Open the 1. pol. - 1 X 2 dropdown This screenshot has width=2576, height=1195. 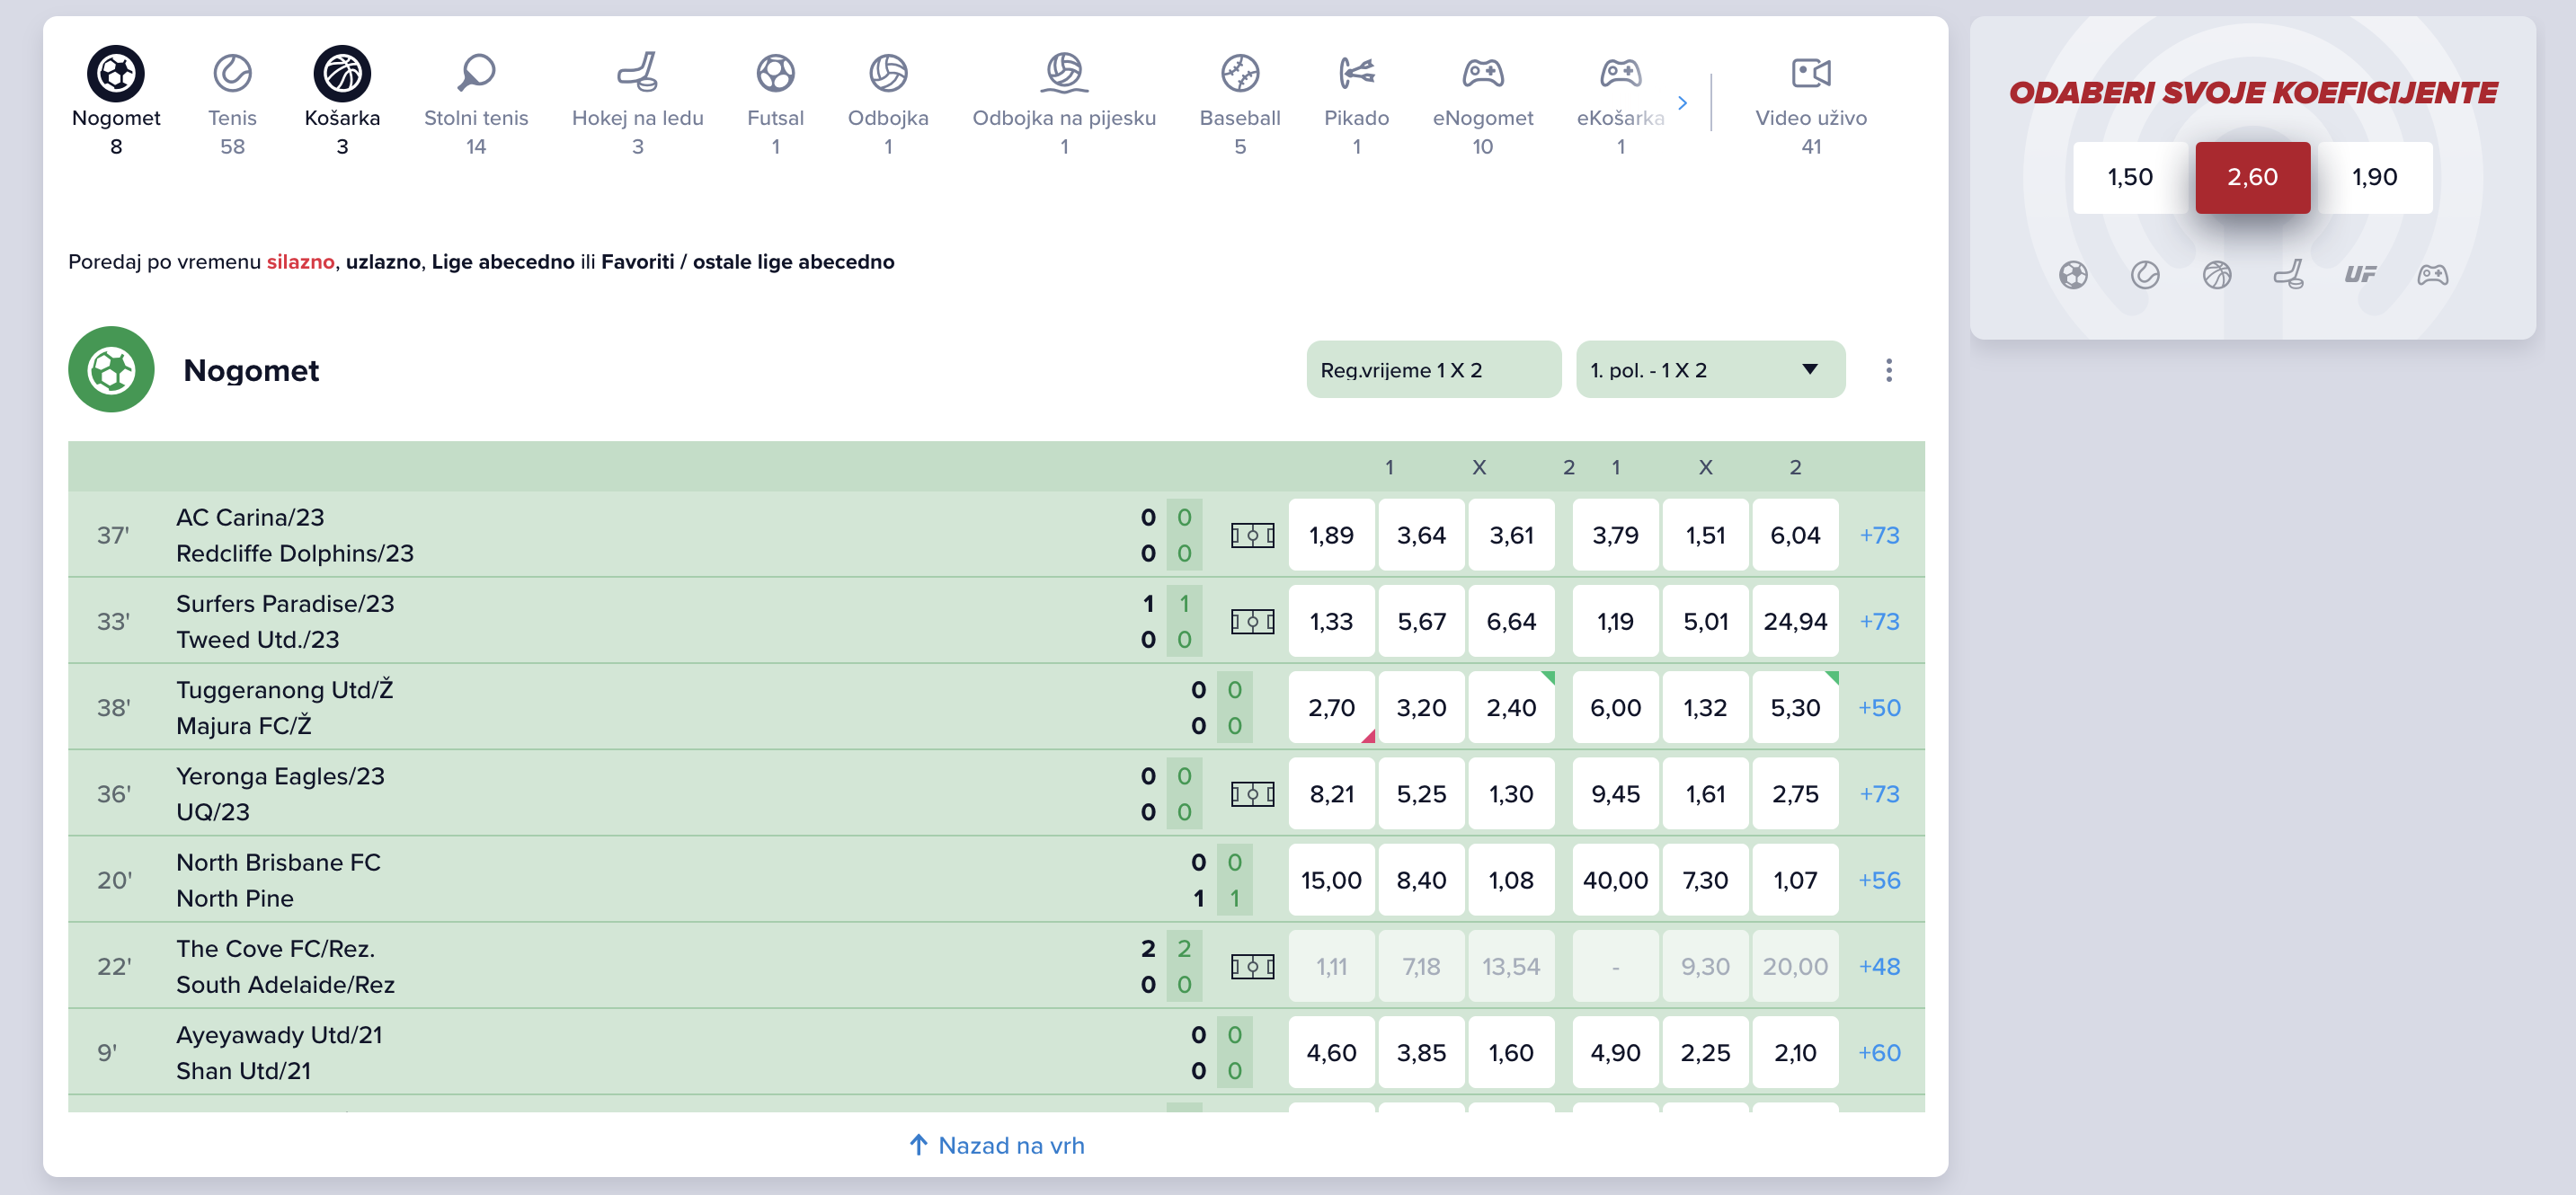pyautogui.click(x=1710, y=370)
